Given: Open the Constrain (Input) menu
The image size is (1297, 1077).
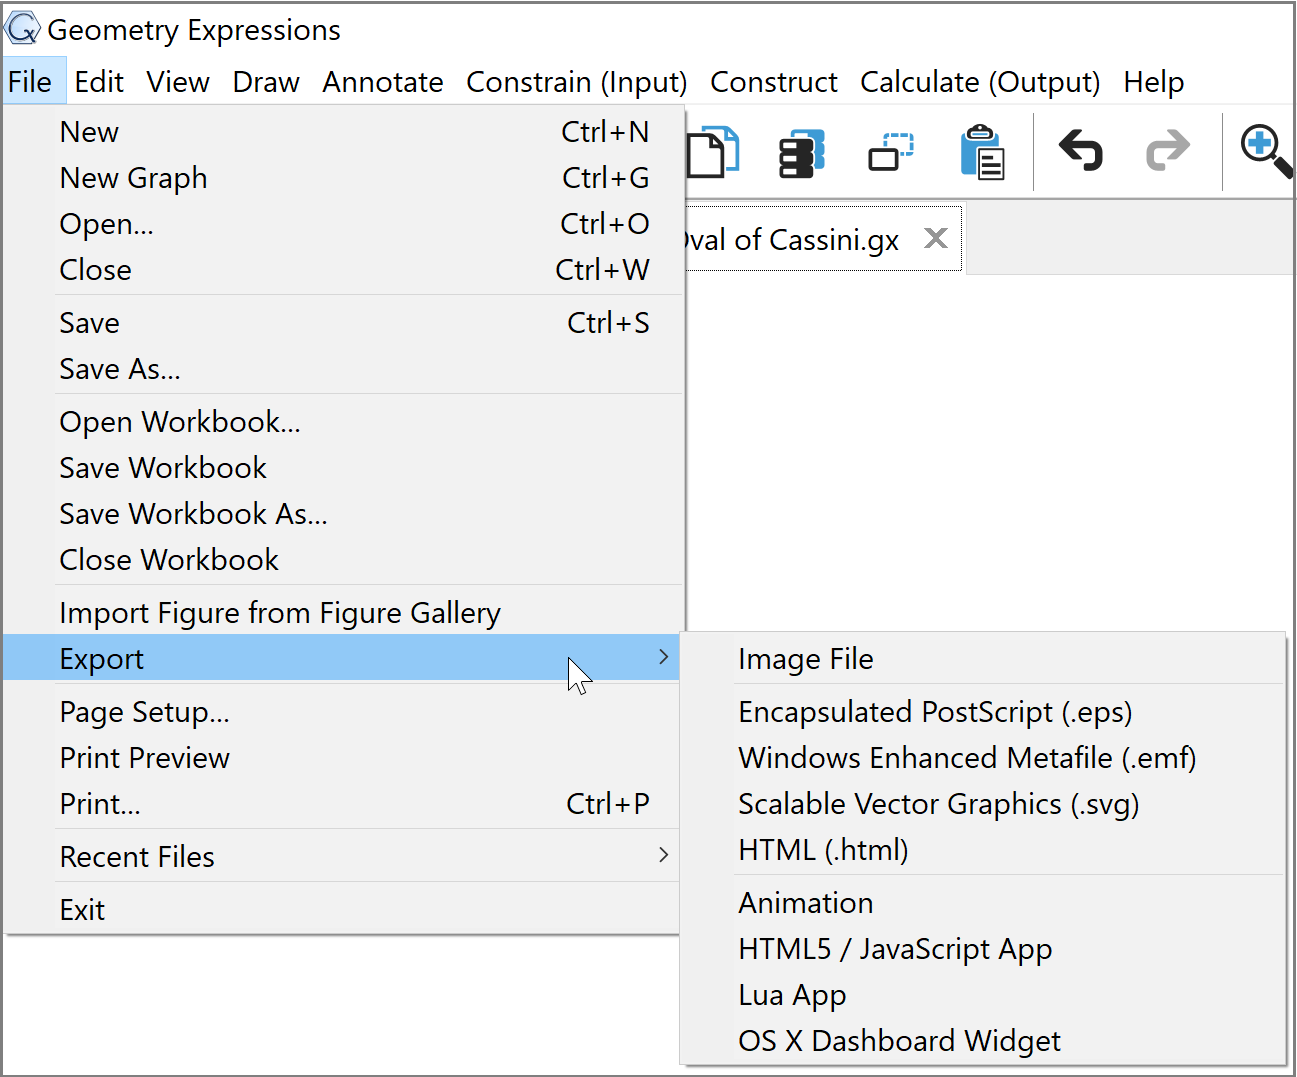Looking at the screenshot, I should tap(576, 82).
